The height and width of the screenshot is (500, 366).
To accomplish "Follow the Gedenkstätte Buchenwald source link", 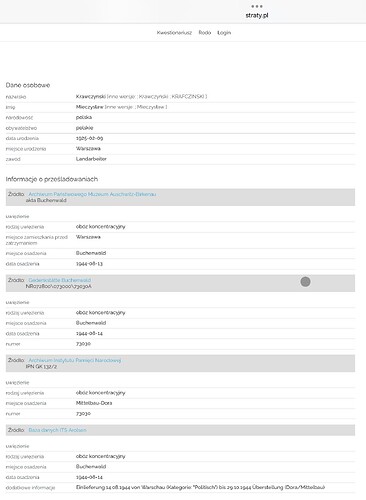I will point(60,280).
